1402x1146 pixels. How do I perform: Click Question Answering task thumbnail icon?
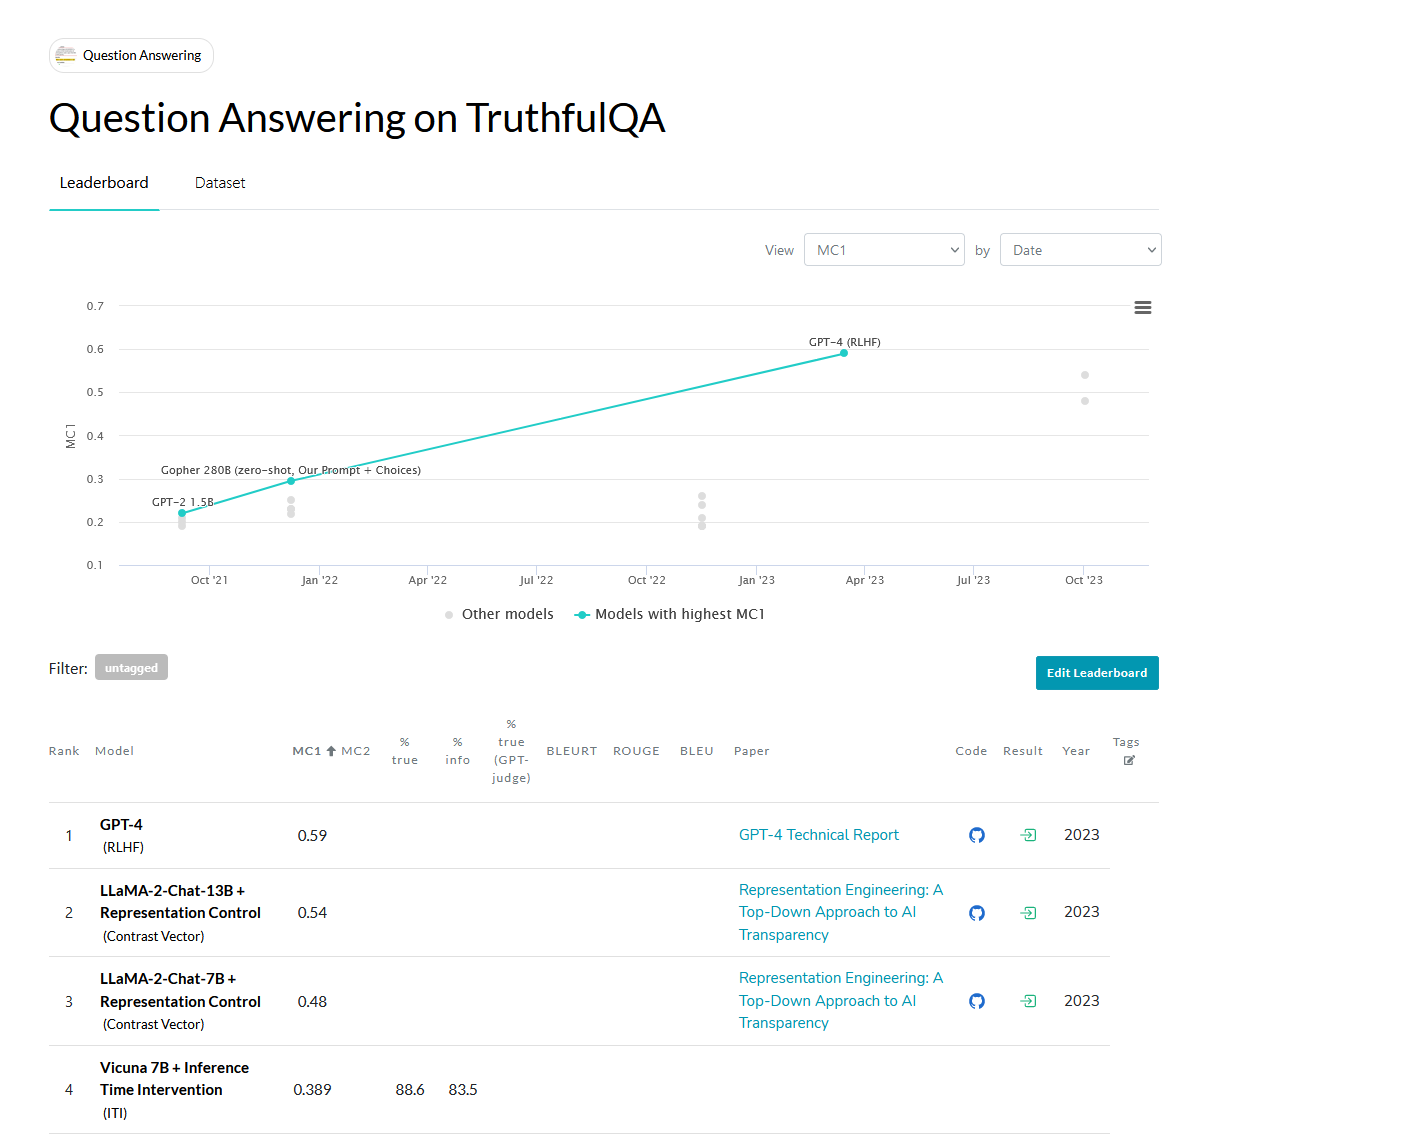[x=66, y=55]
